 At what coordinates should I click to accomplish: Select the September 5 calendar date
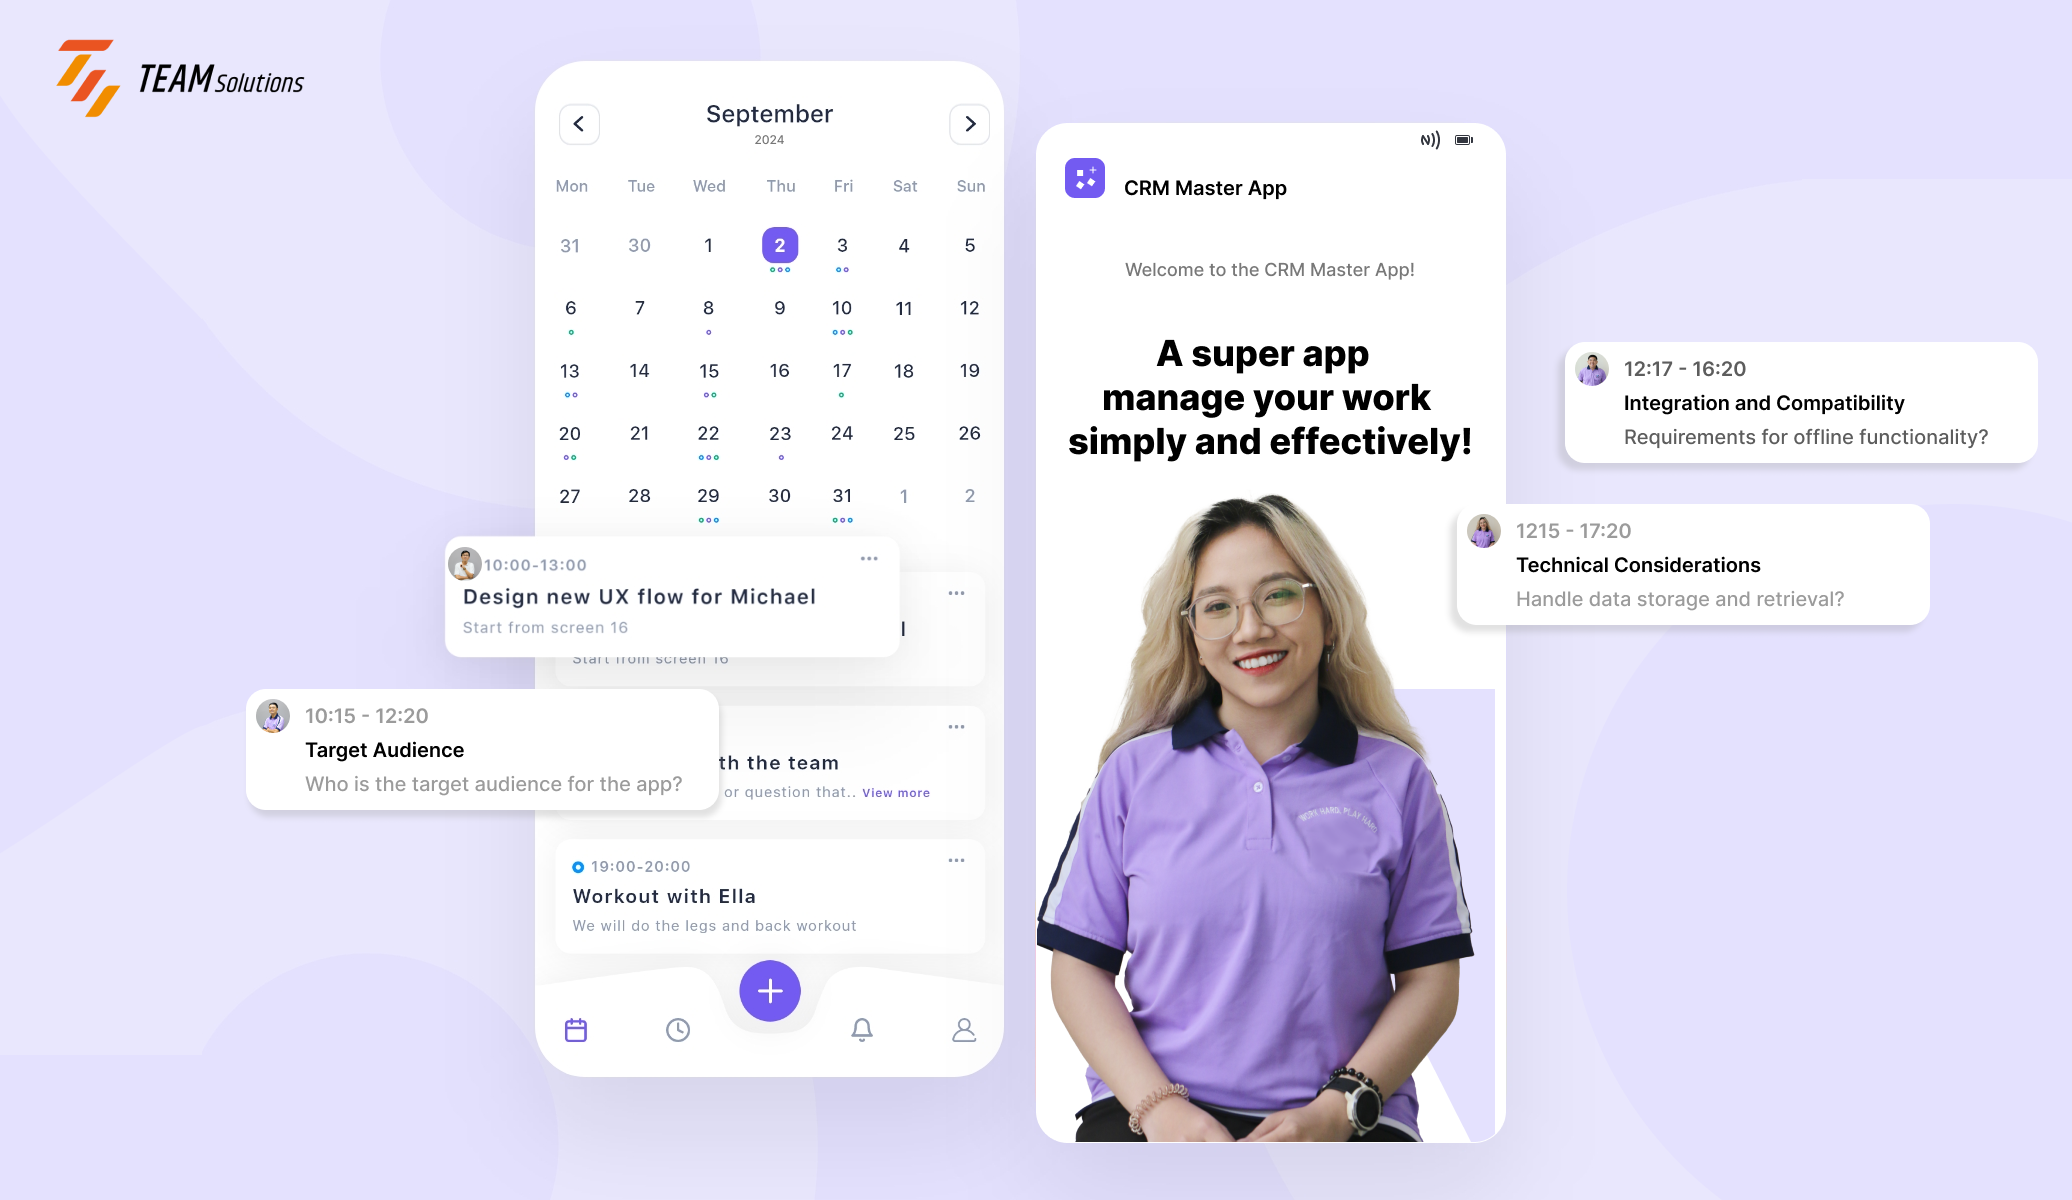coord(968,244)
